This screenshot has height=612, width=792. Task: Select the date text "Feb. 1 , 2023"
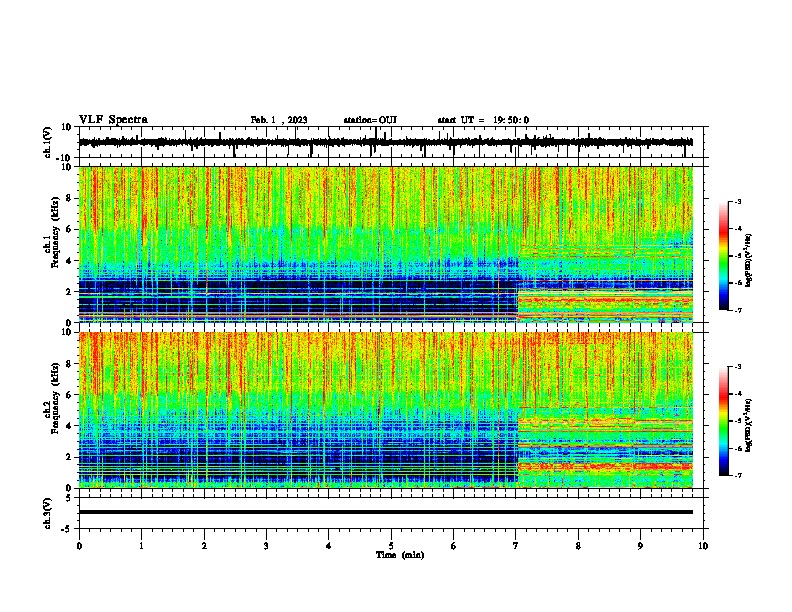(279, 120)
